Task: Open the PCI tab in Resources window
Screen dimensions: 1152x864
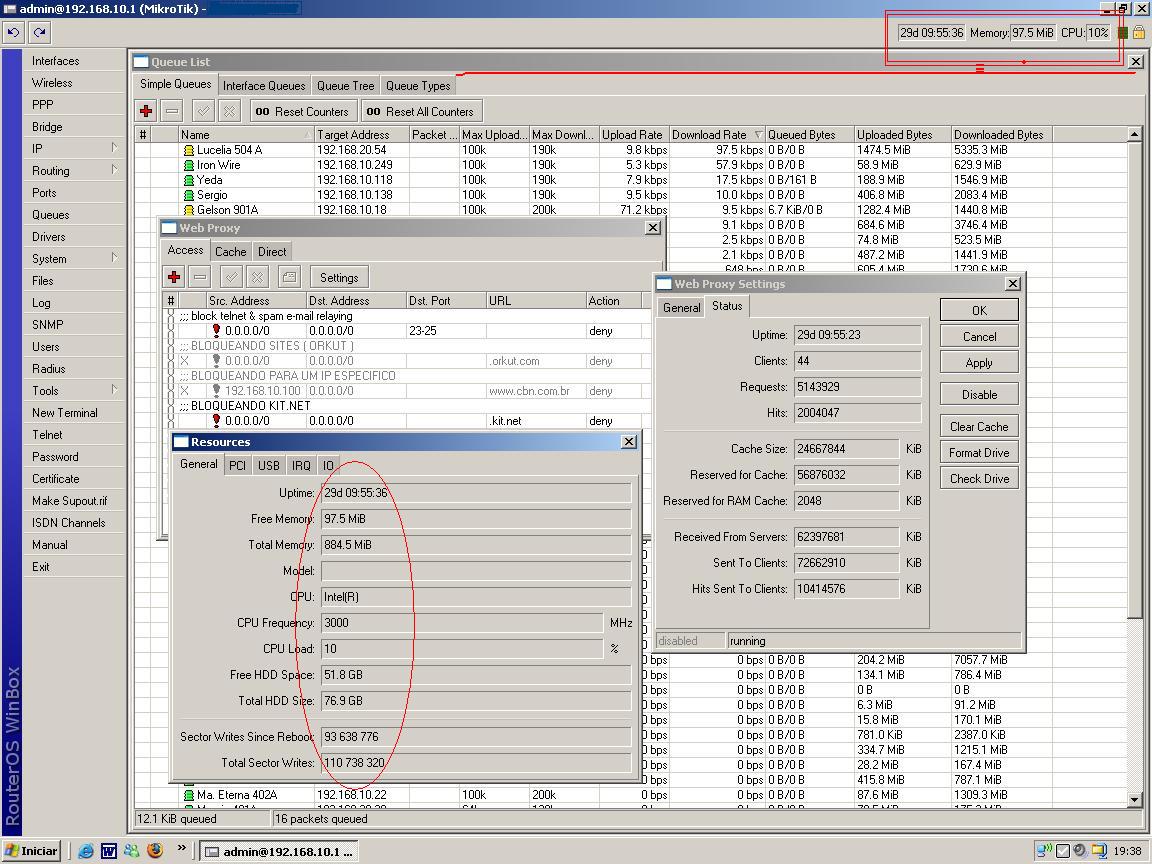Action: pyautogui.click(x=237, y=465)
